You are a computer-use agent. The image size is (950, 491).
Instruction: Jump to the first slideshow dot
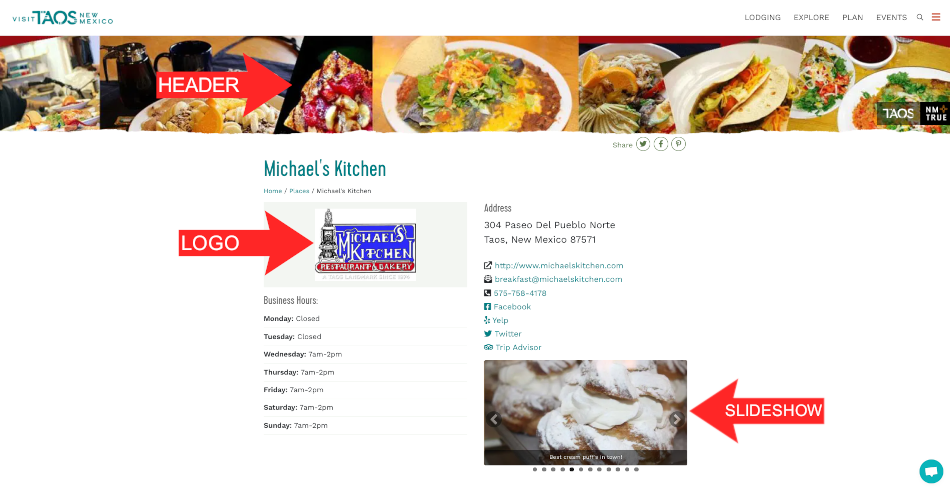pyautogui.click(x=535, y=469)
